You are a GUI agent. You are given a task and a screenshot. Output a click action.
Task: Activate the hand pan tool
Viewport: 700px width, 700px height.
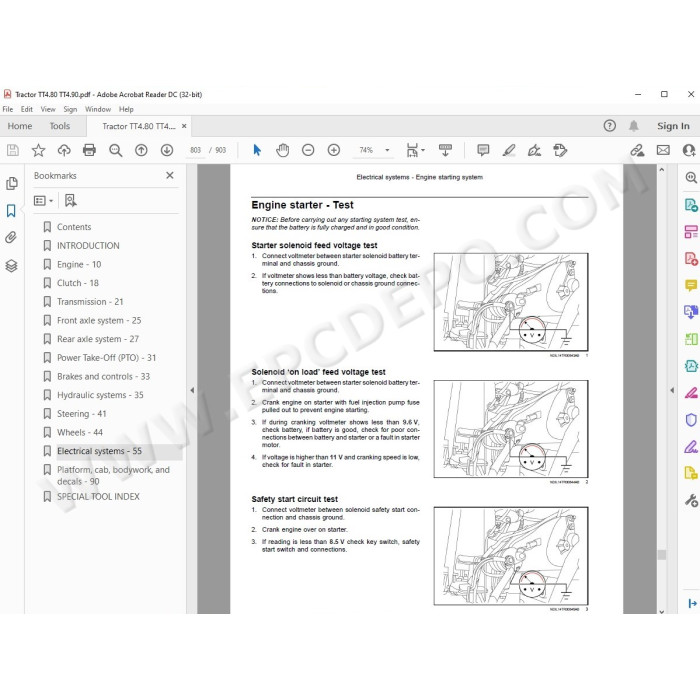282,150
